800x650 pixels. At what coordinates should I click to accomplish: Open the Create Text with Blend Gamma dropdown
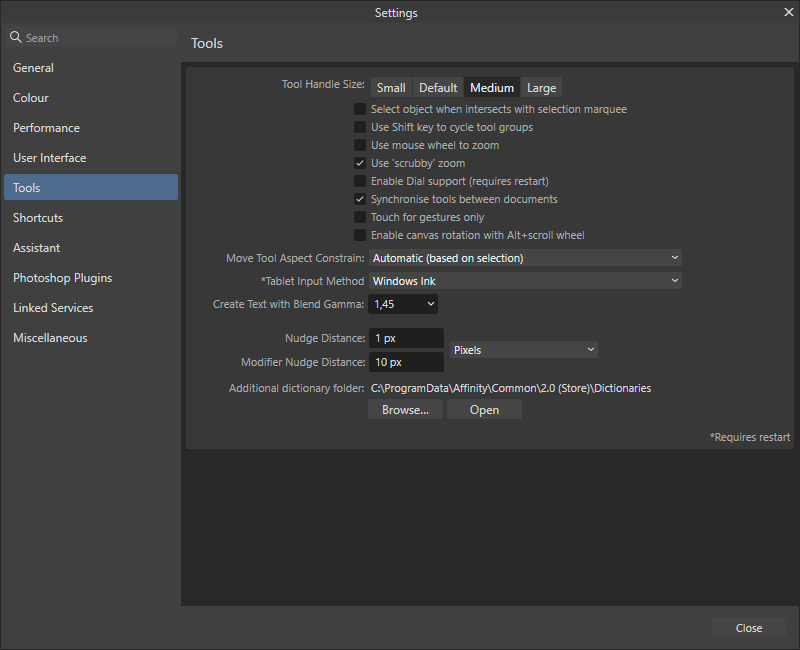pyautogui.click(x=403, y=303)
